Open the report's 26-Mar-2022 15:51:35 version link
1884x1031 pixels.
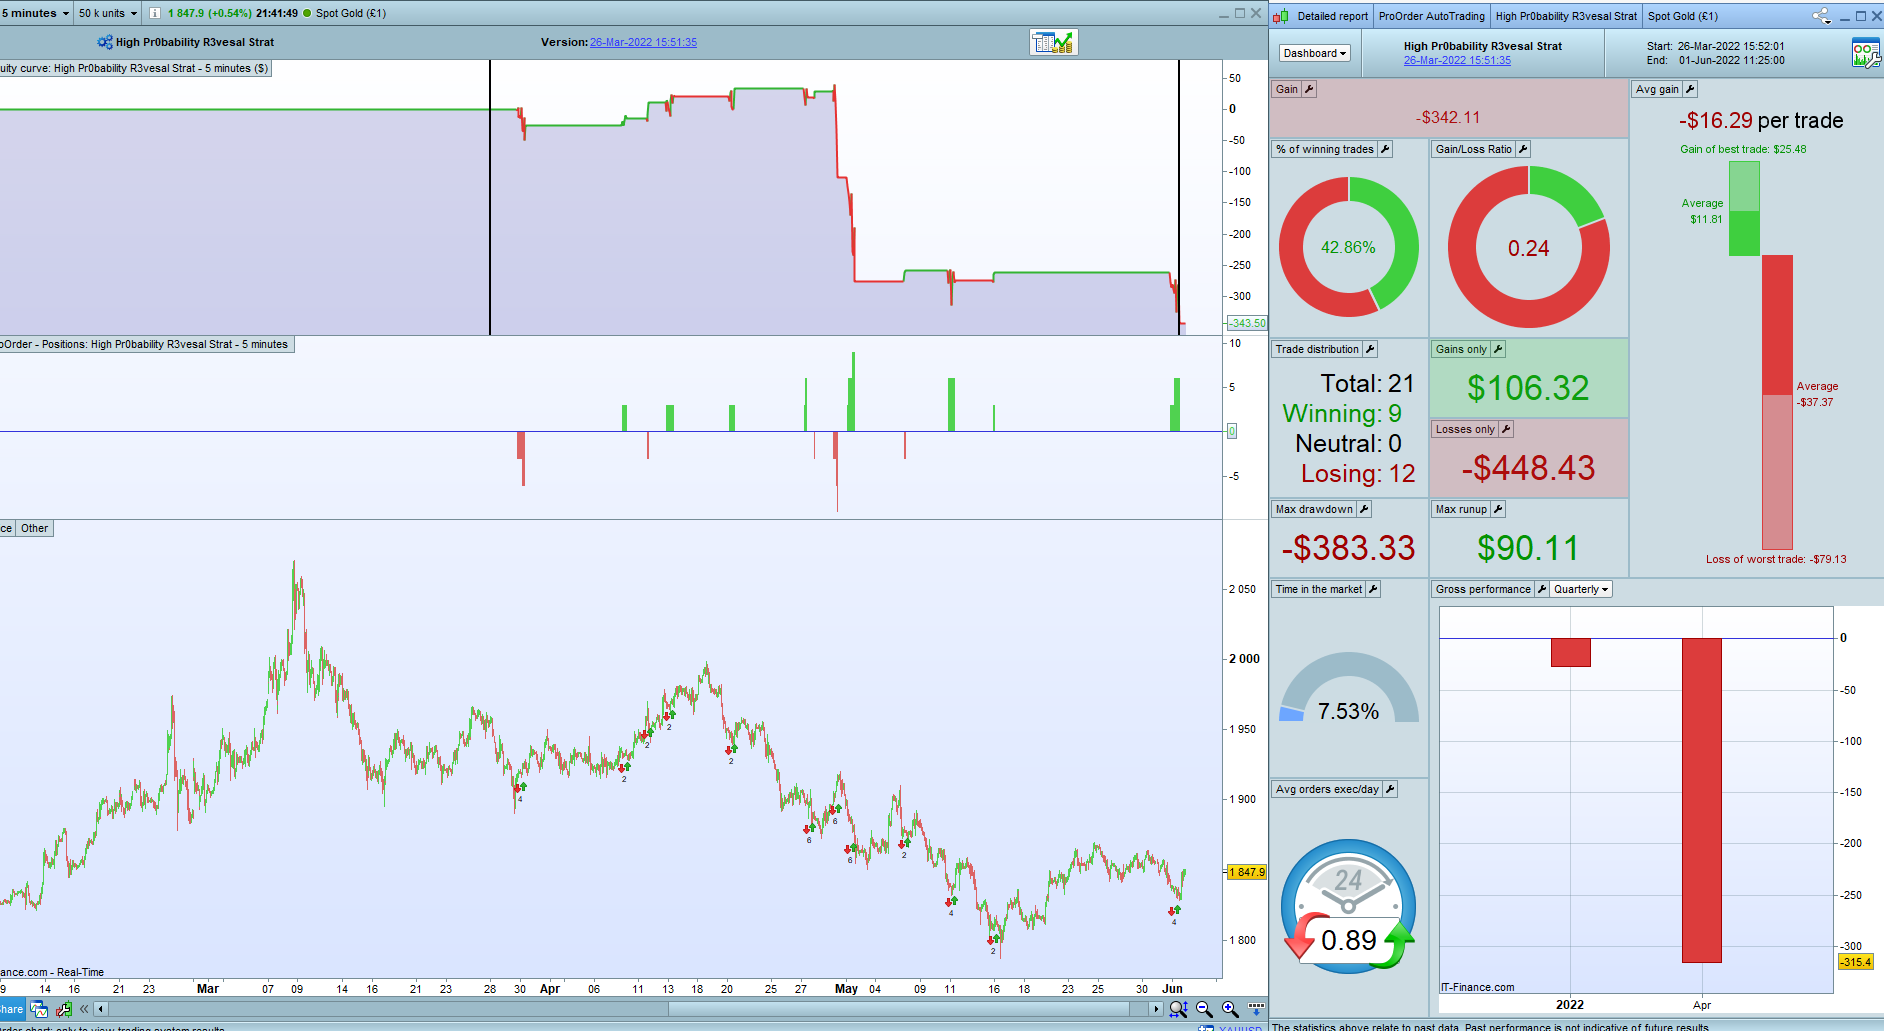point(1457,60)
